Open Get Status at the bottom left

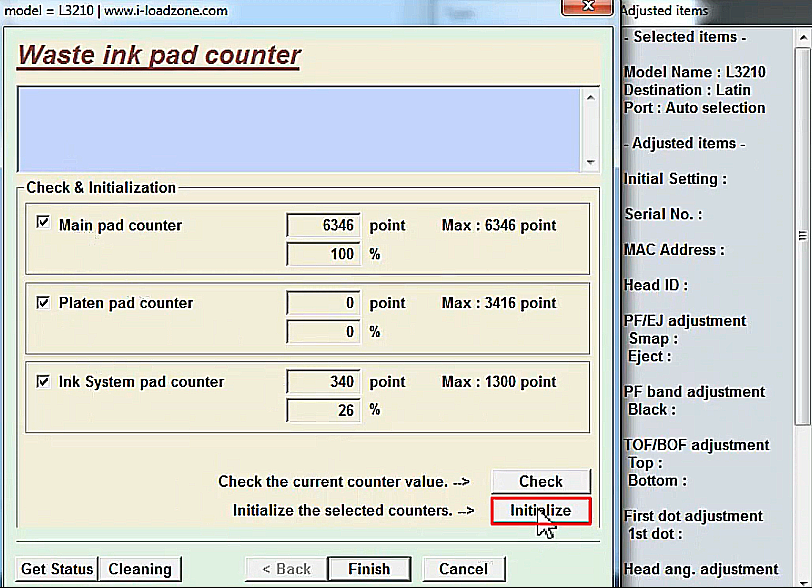pyautogui.click(x=57, y=569)
